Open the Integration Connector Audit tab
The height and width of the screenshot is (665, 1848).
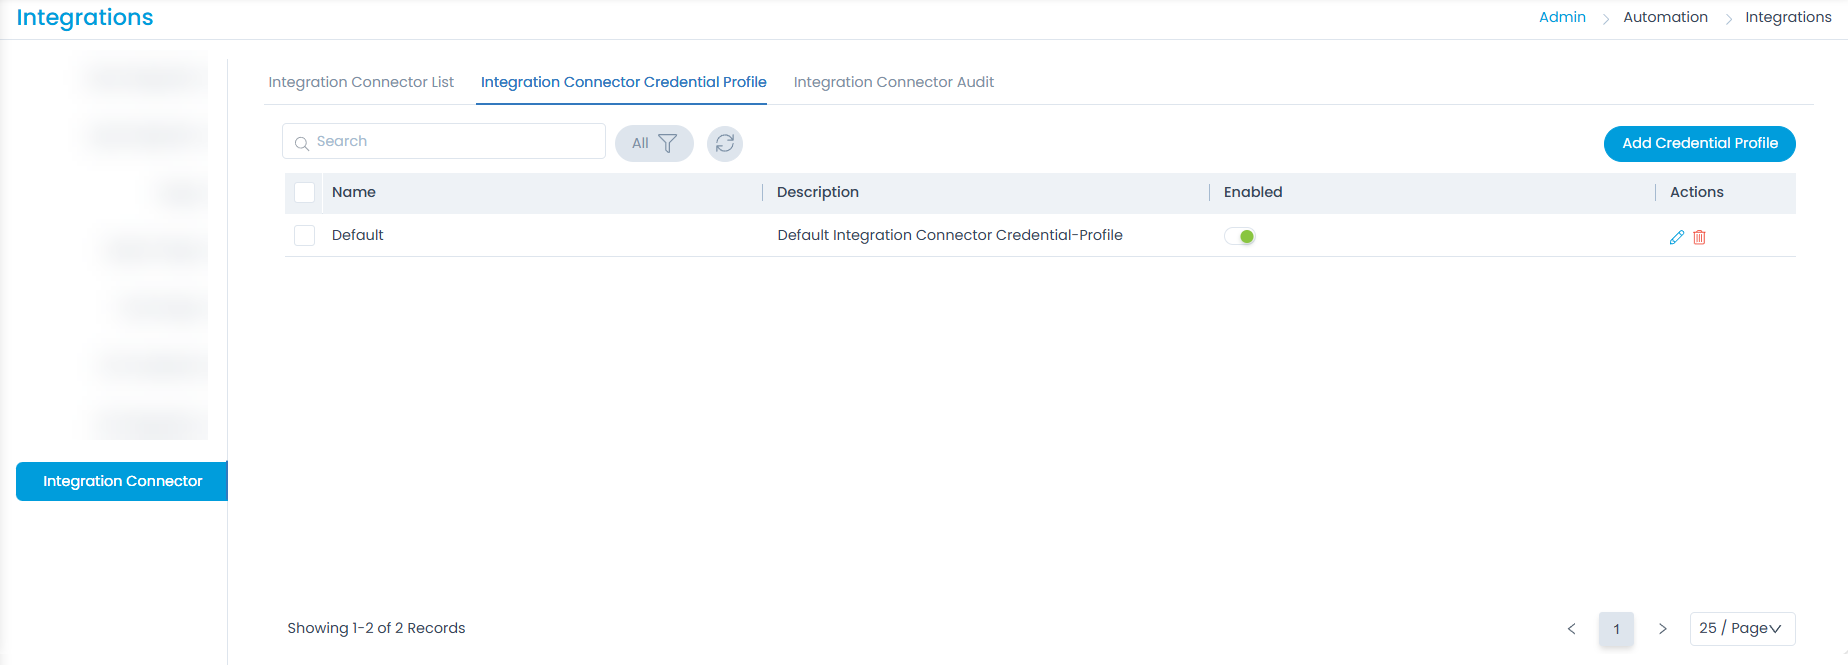[x=893, y=82]
